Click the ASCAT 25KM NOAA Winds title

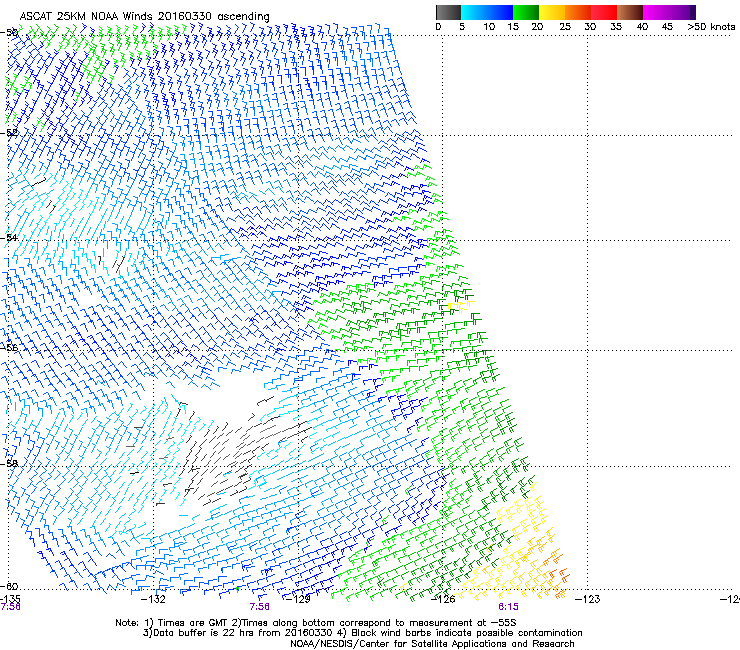[144, 16]
